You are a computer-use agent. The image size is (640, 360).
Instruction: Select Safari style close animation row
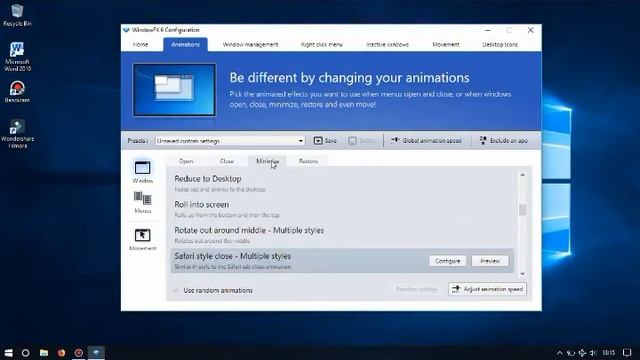click(342, 260)
